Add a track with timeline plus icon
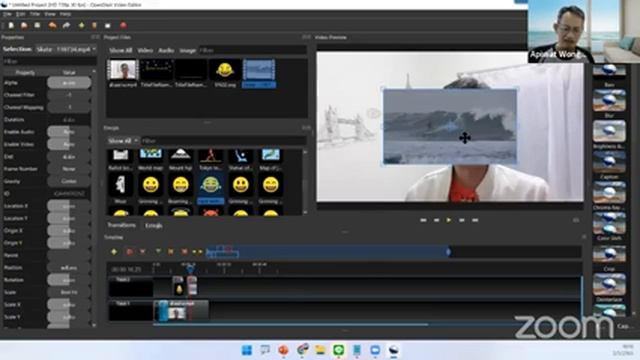The width and height of the screenshot is (640, 360). click(114, 252)
